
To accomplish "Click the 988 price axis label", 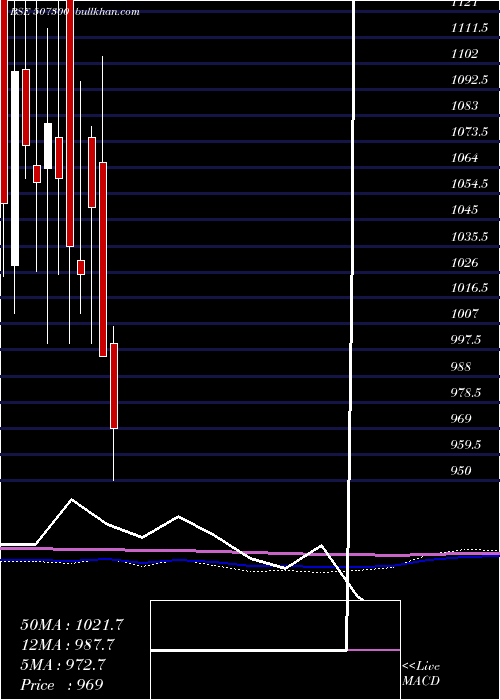I will (x=461, y=367).
